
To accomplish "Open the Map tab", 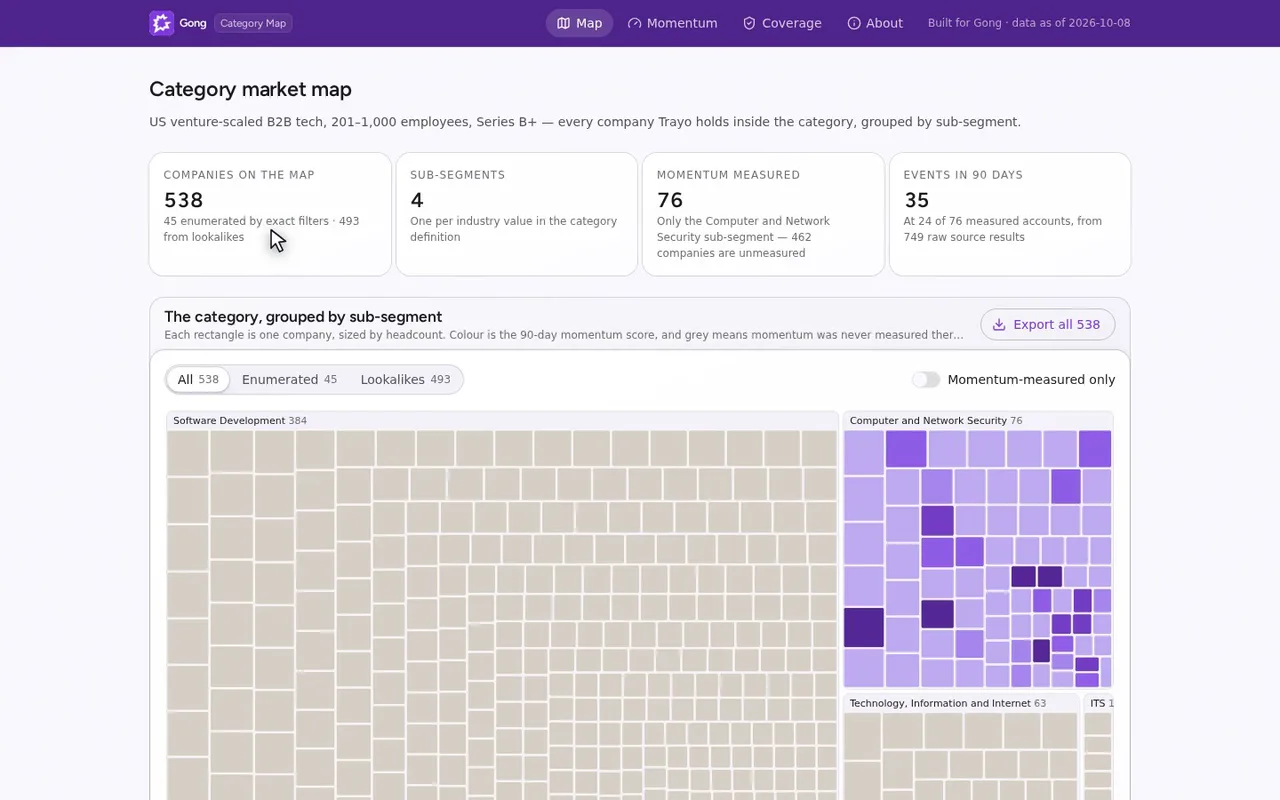I will coord(579,23).
